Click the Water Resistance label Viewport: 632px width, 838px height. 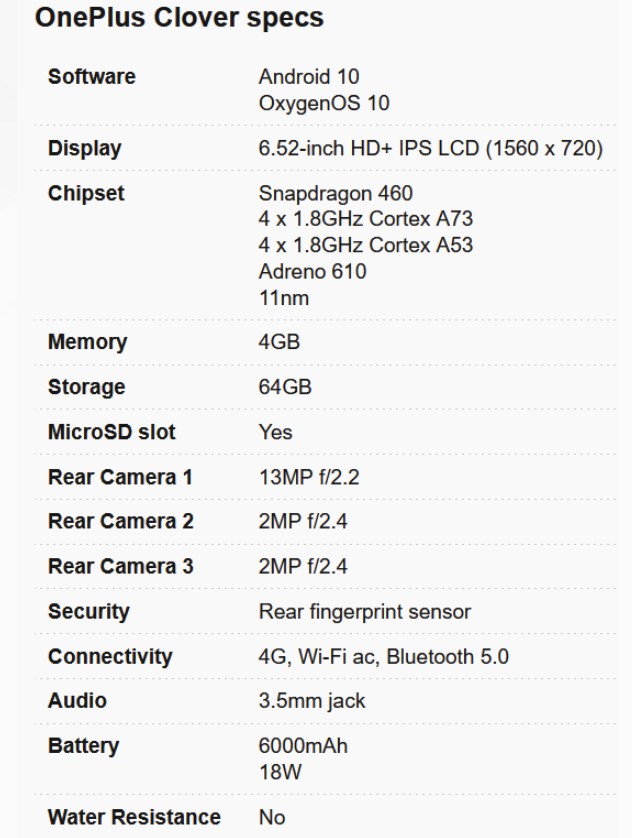coord(134,817)
